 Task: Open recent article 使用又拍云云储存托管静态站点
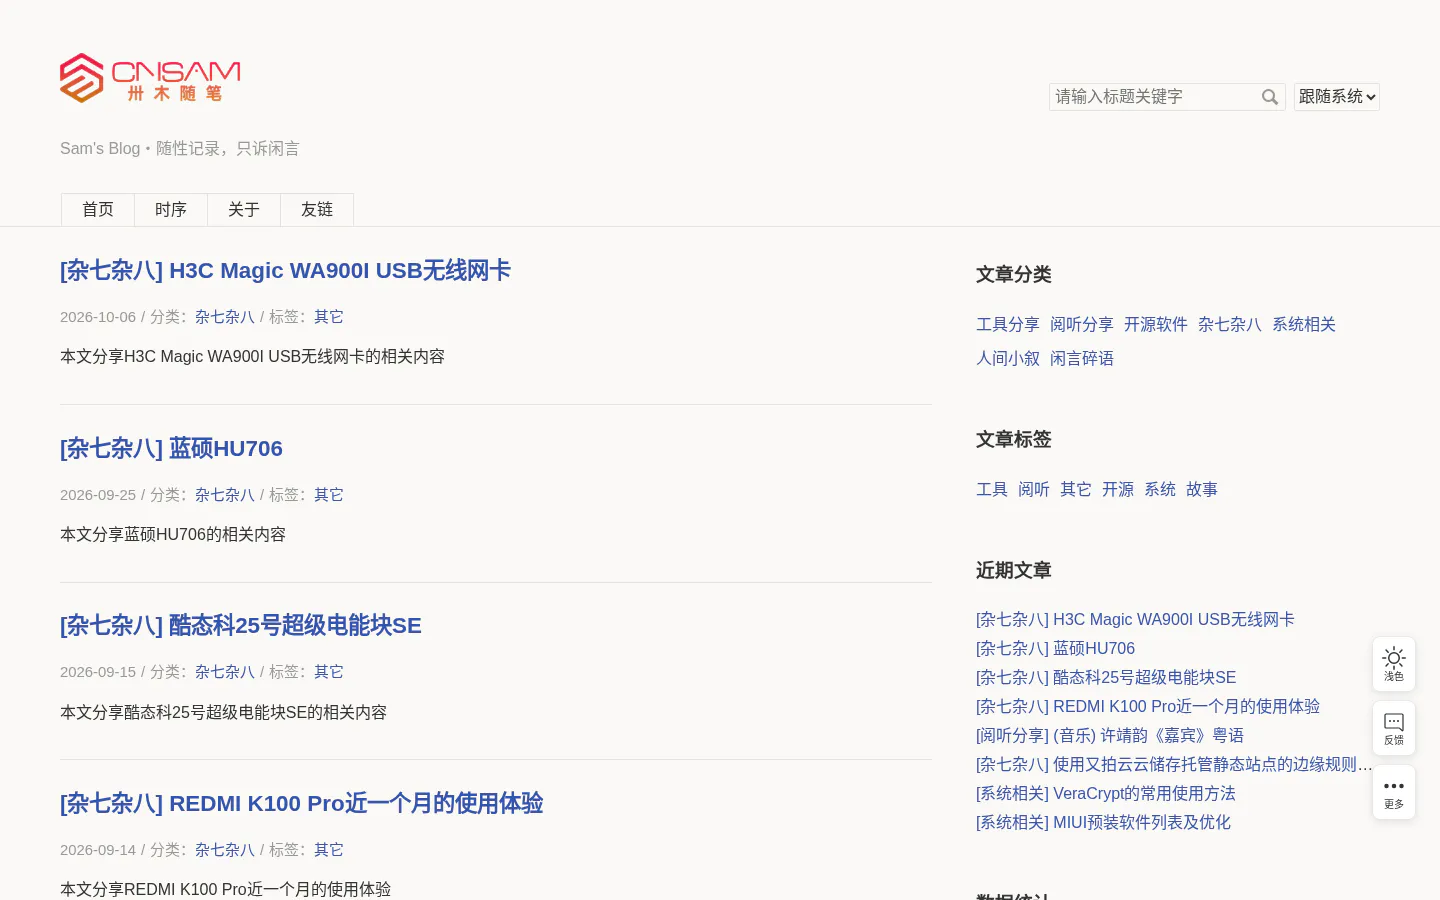pyautogui.click(x=1174, y=765)
